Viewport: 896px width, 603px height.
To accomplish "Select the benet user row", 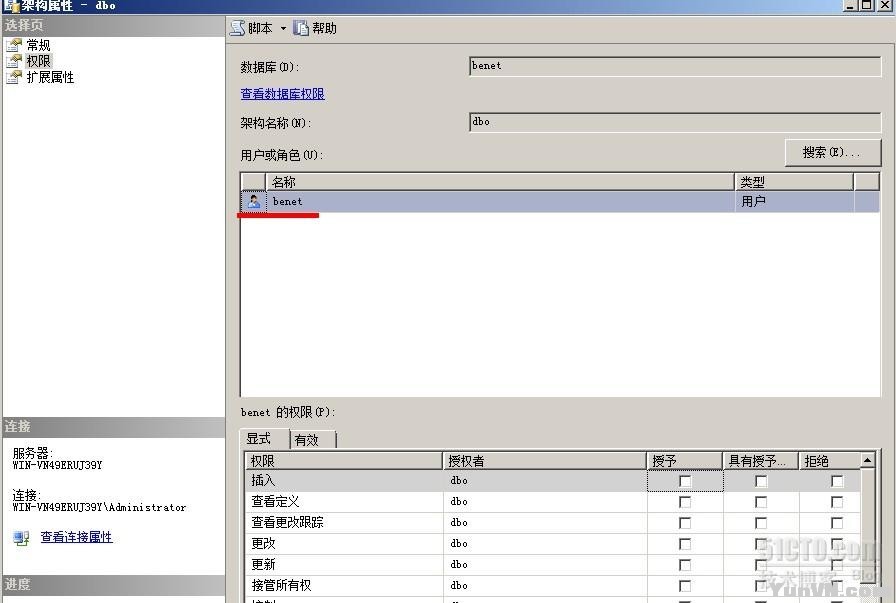I will point(560,201).
